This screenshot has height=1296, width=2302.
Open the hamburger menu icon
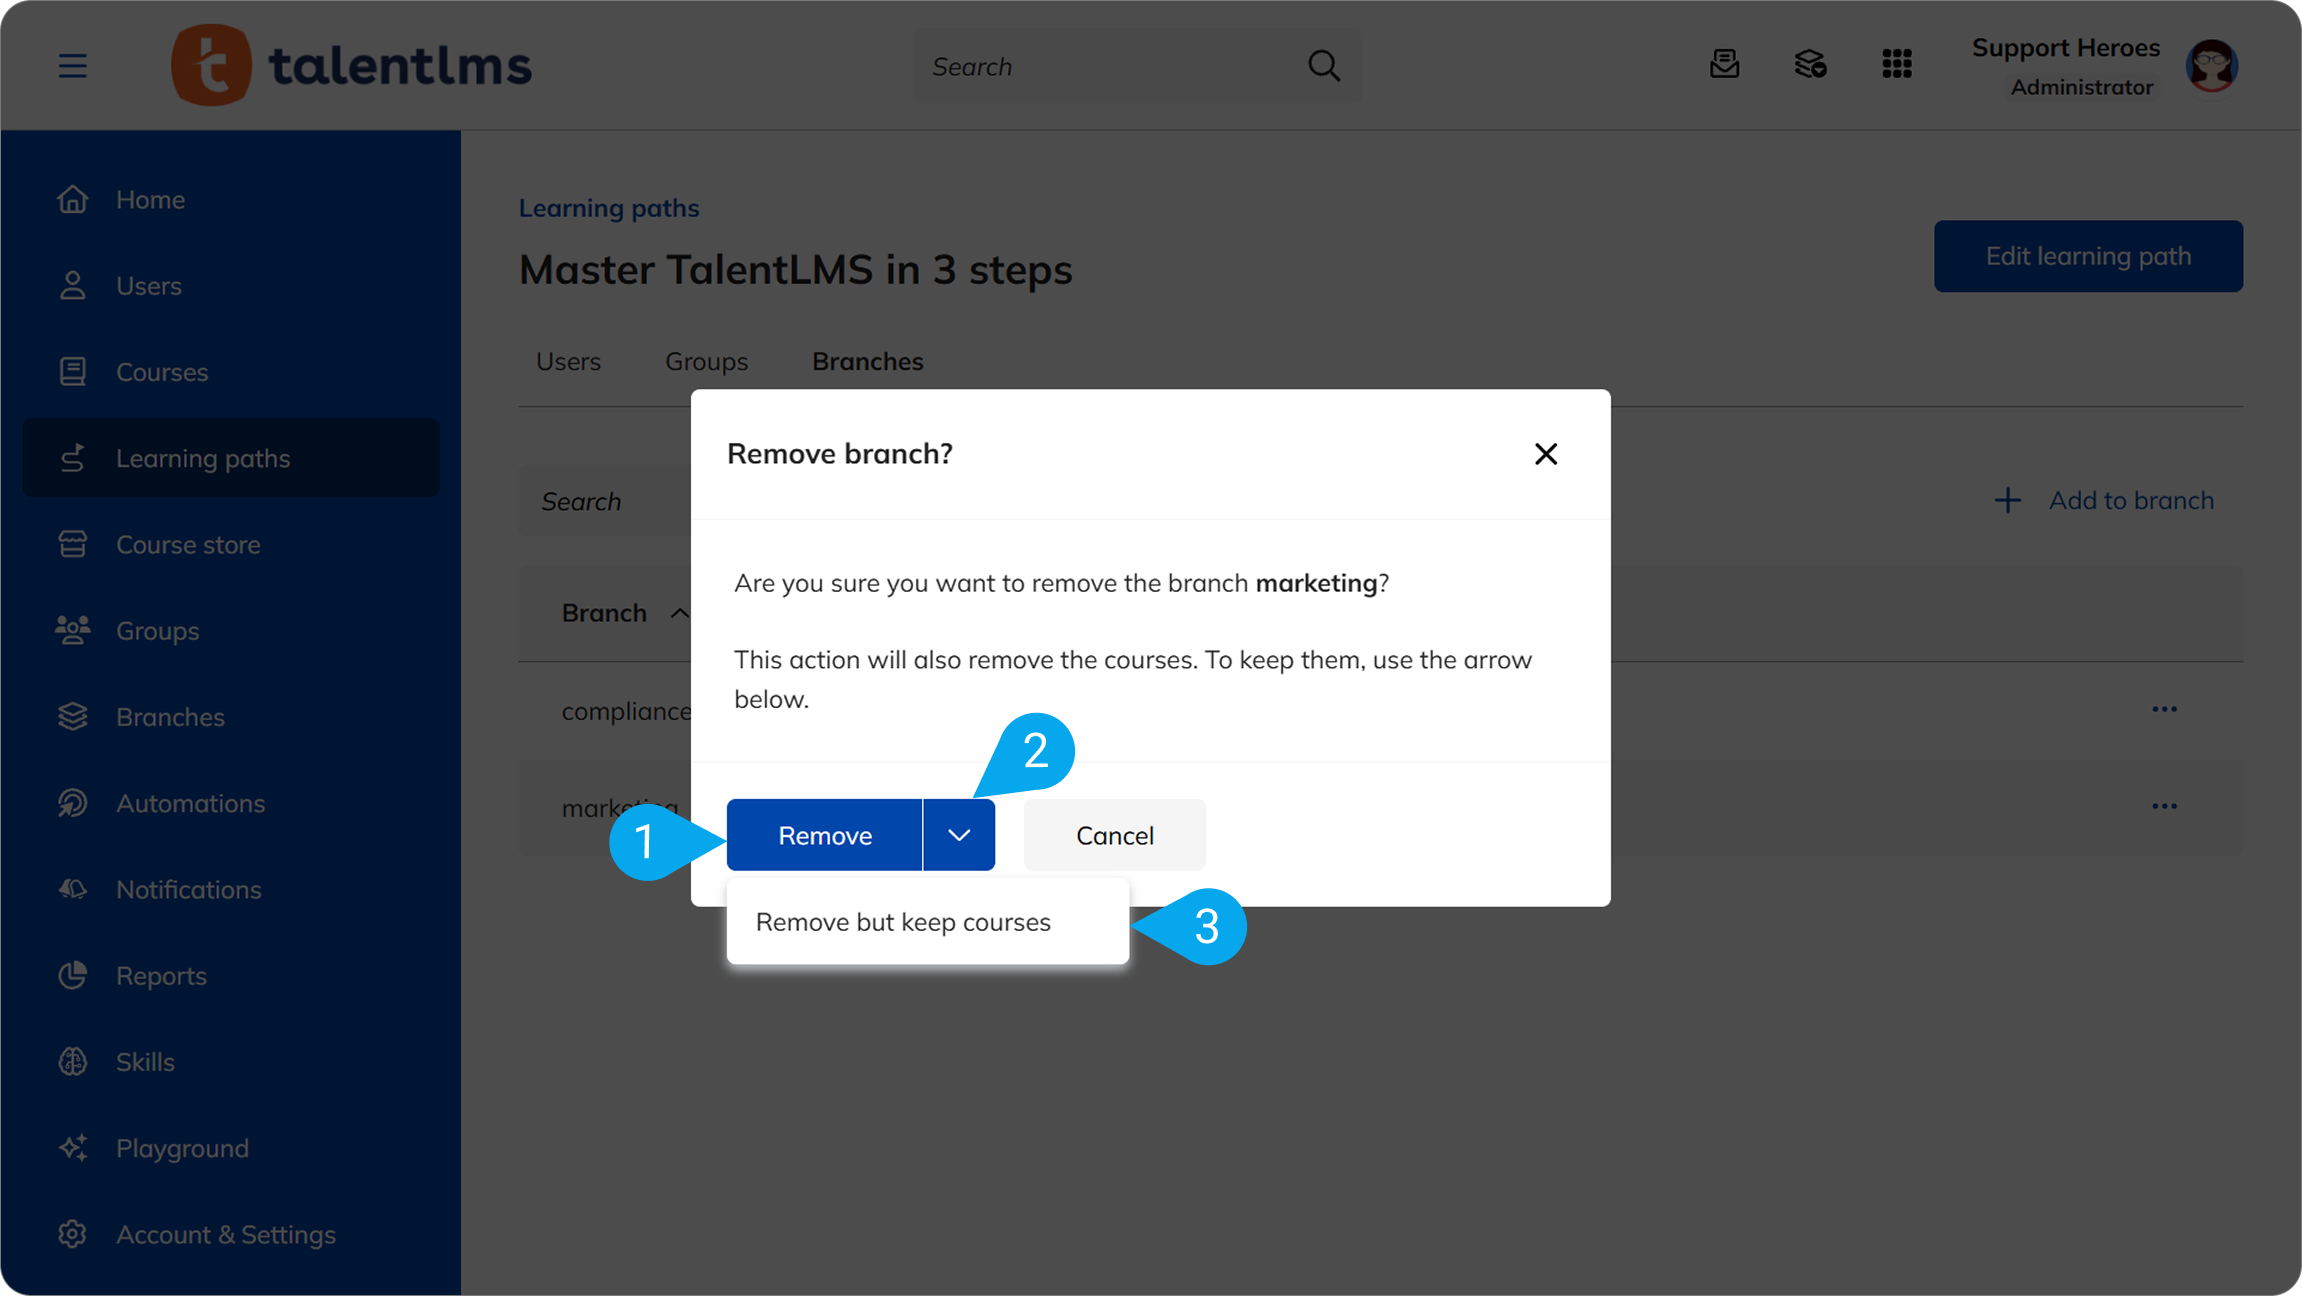tap(72, 66)
